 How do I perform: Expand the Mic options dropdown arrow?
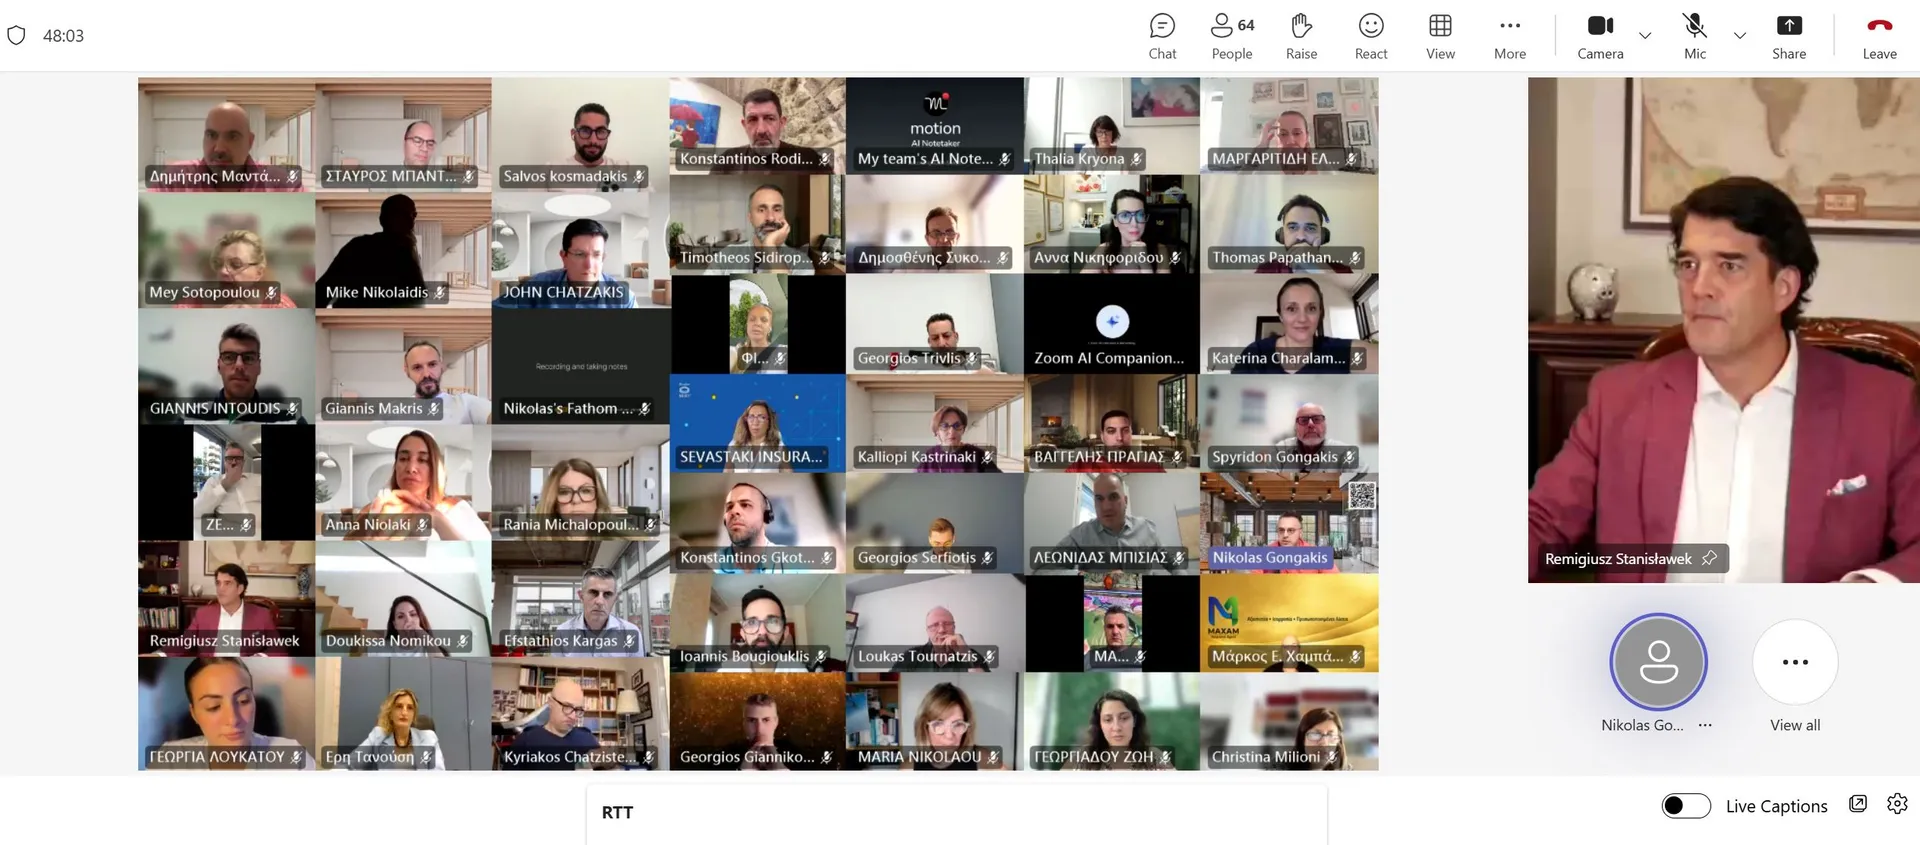[1740, 35]
